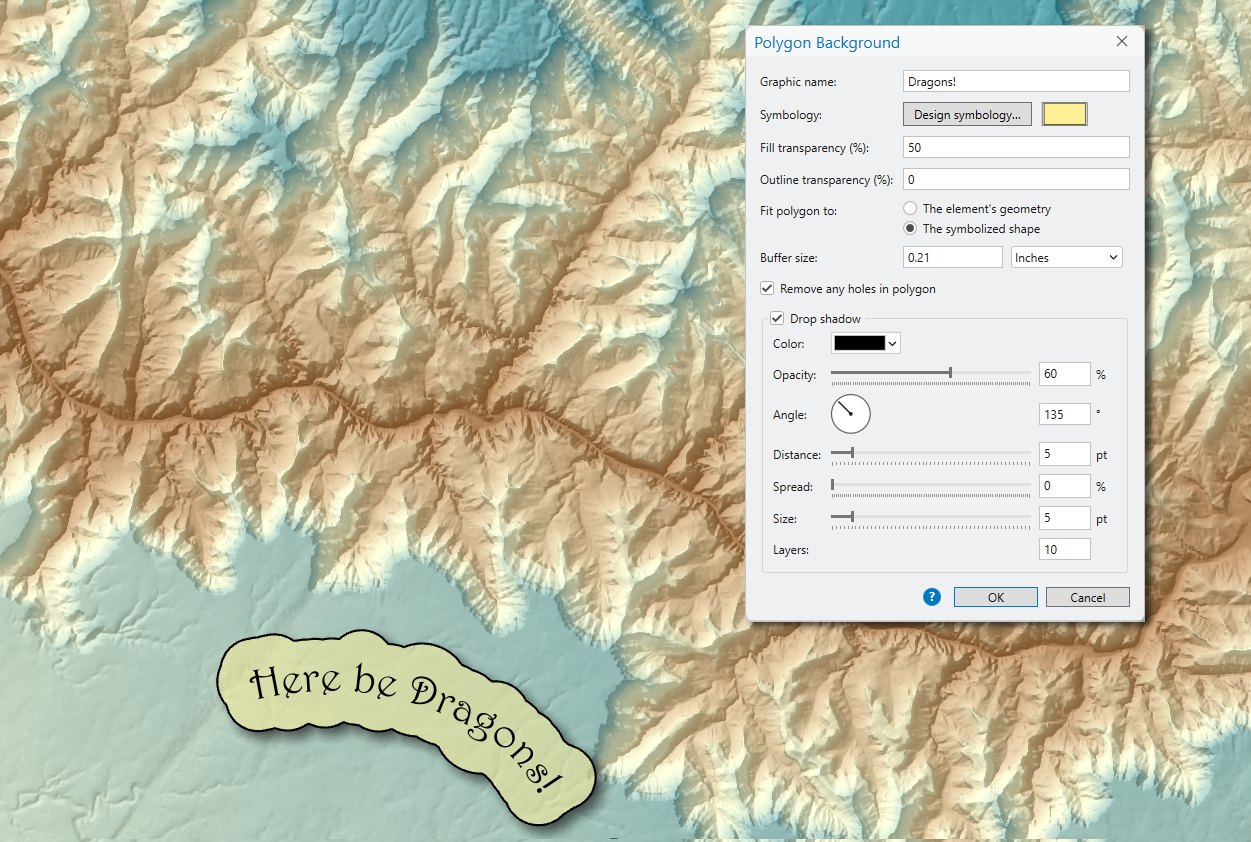Open the Inches units dropdown
The image size is (1251, 842).
pyautogui.click(x=1067, y=258)
